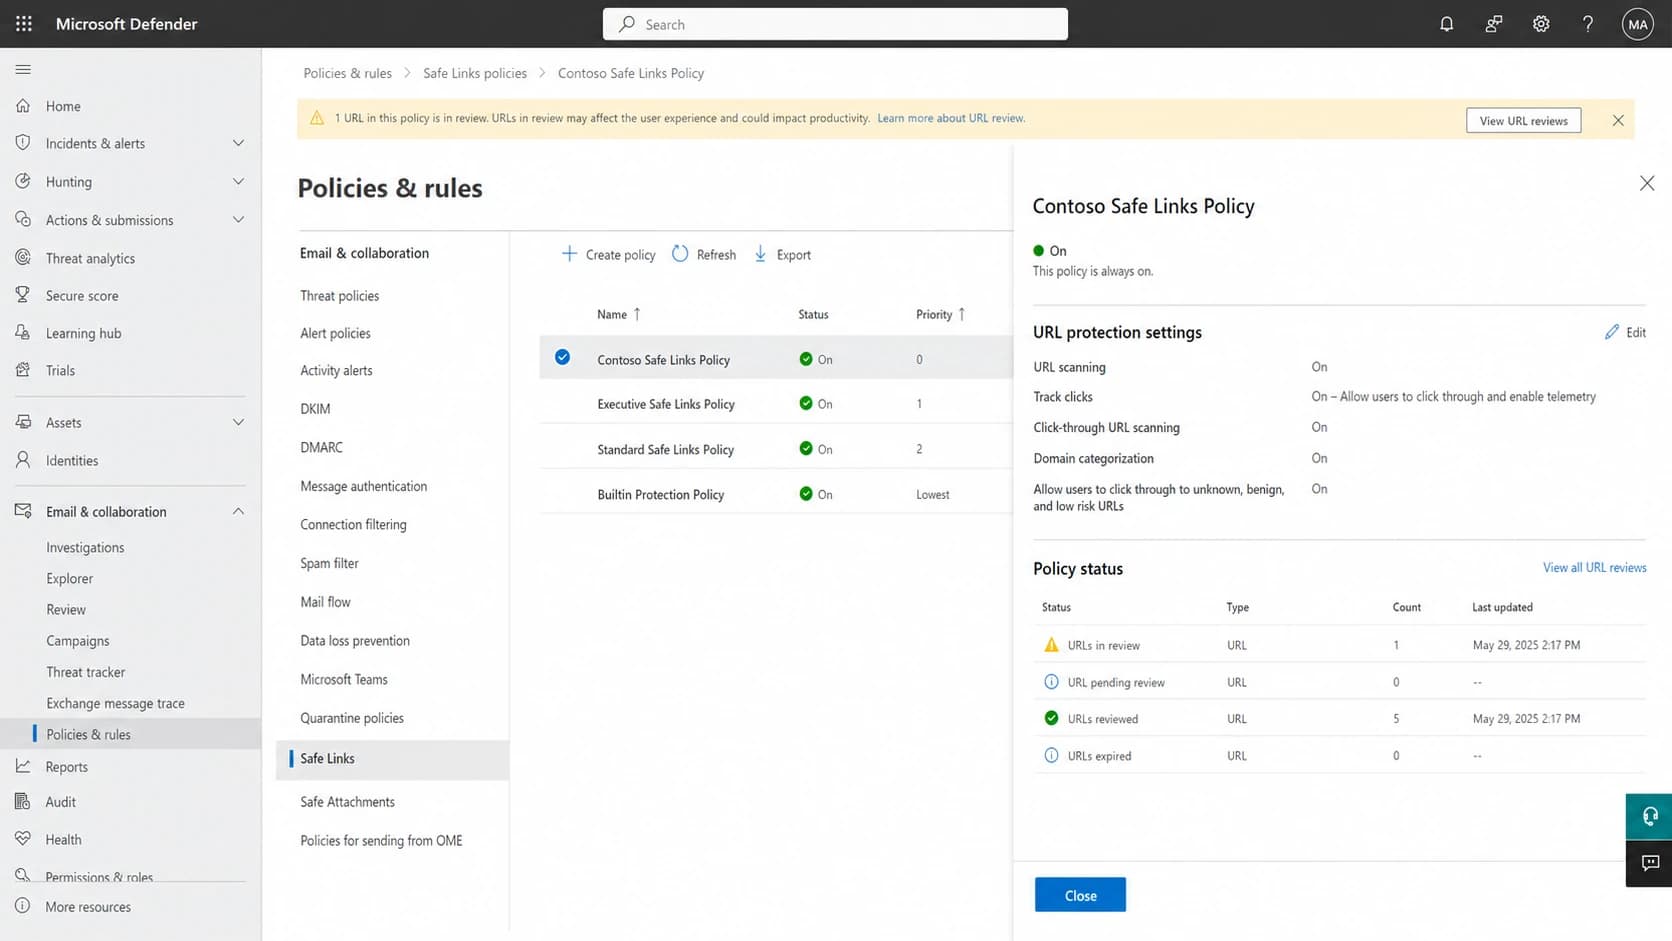1672x941 pixels.
Task: Sort by Priority column arrow
Action: coord(962,314)
